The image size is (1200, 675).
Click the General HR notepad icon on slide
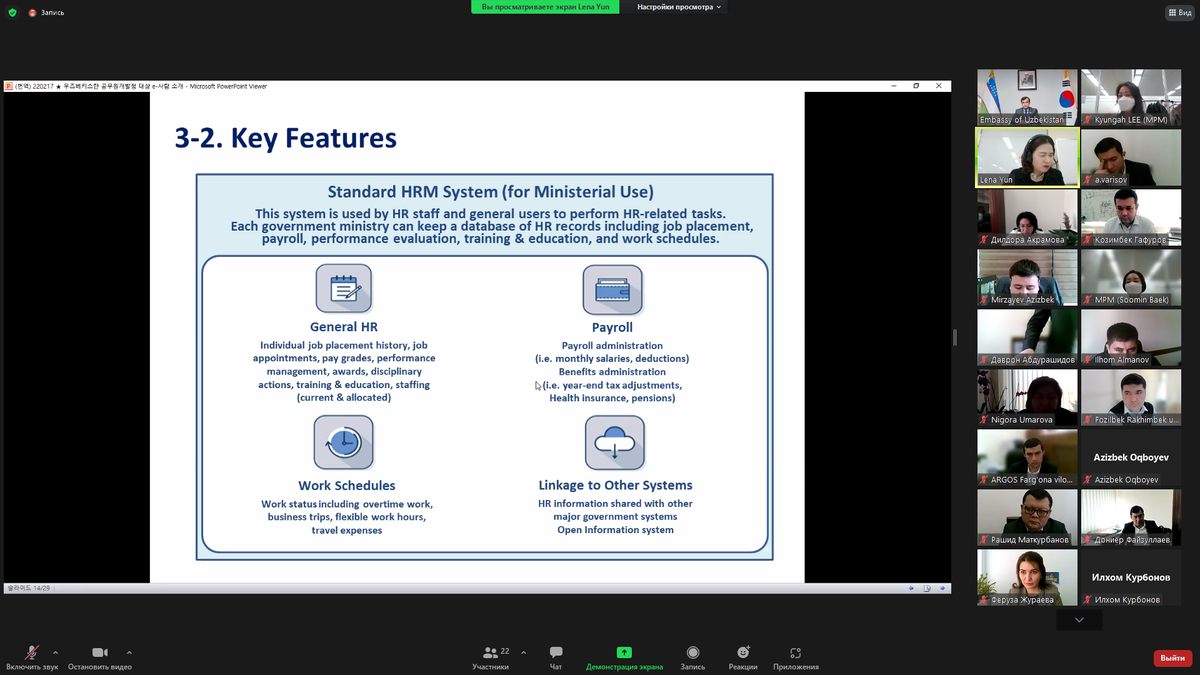coord(344,289)
